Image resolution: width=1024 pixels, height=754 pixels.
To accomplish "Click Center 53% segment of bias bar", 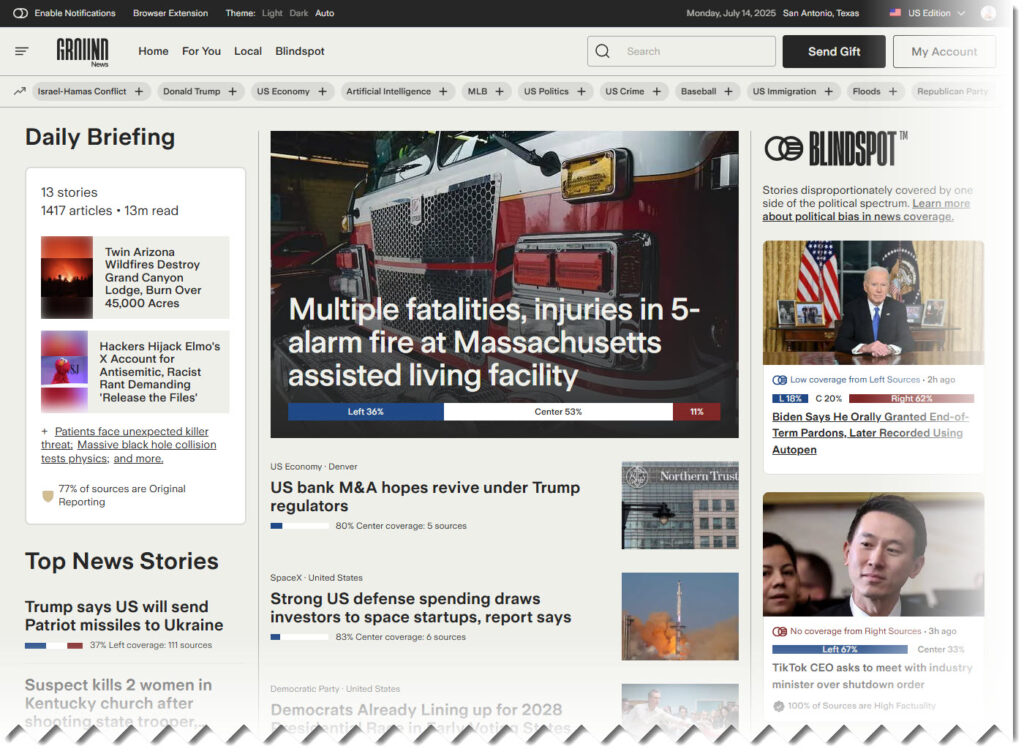I will tap(558, 412).
